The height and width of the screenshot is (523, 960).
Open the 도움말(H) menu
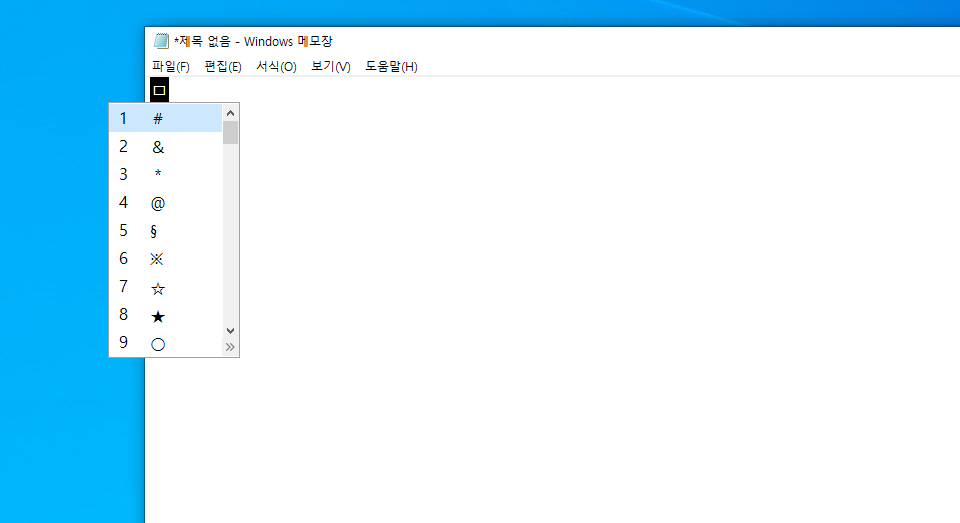tap(391, 66)
